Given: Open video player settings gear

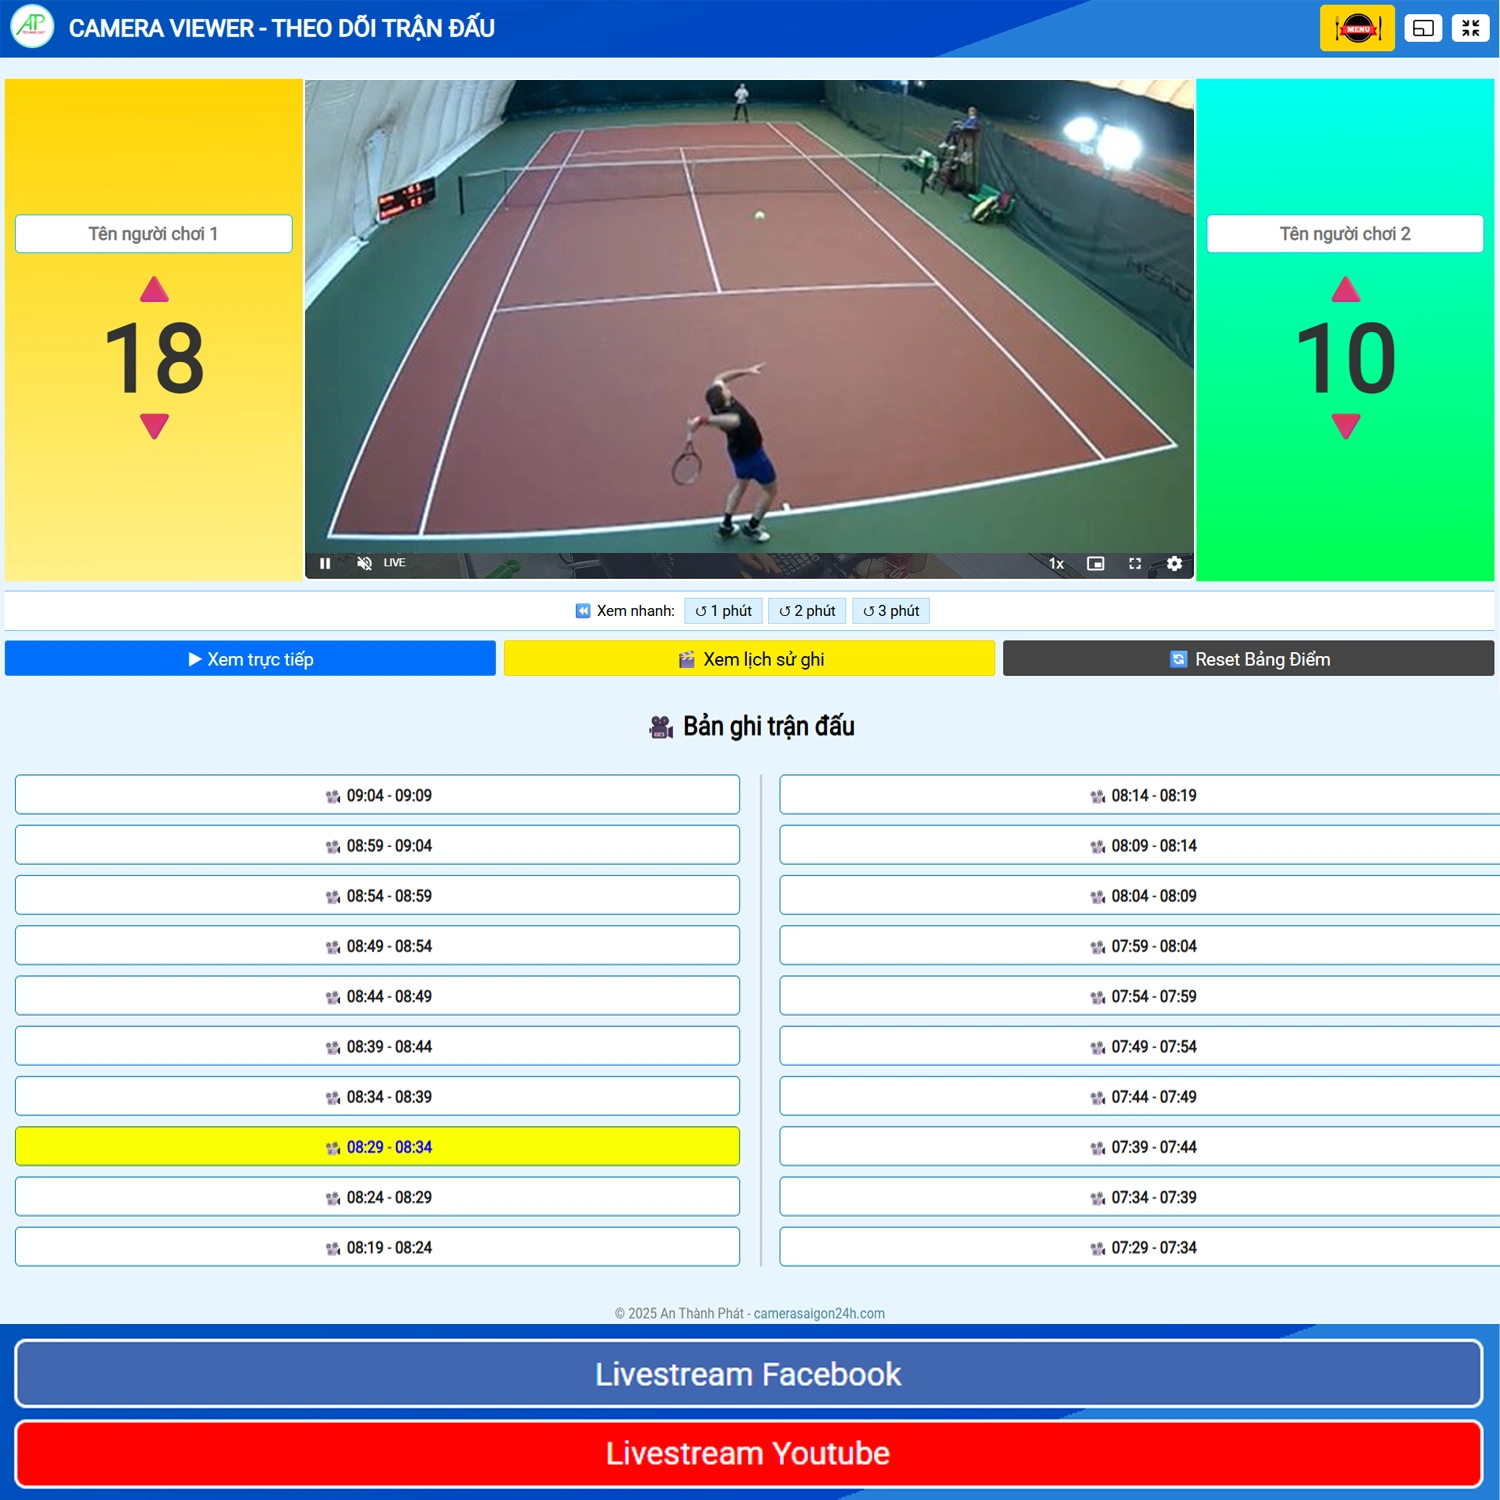Looking at the screenshot, I should tap(1174, 563).
